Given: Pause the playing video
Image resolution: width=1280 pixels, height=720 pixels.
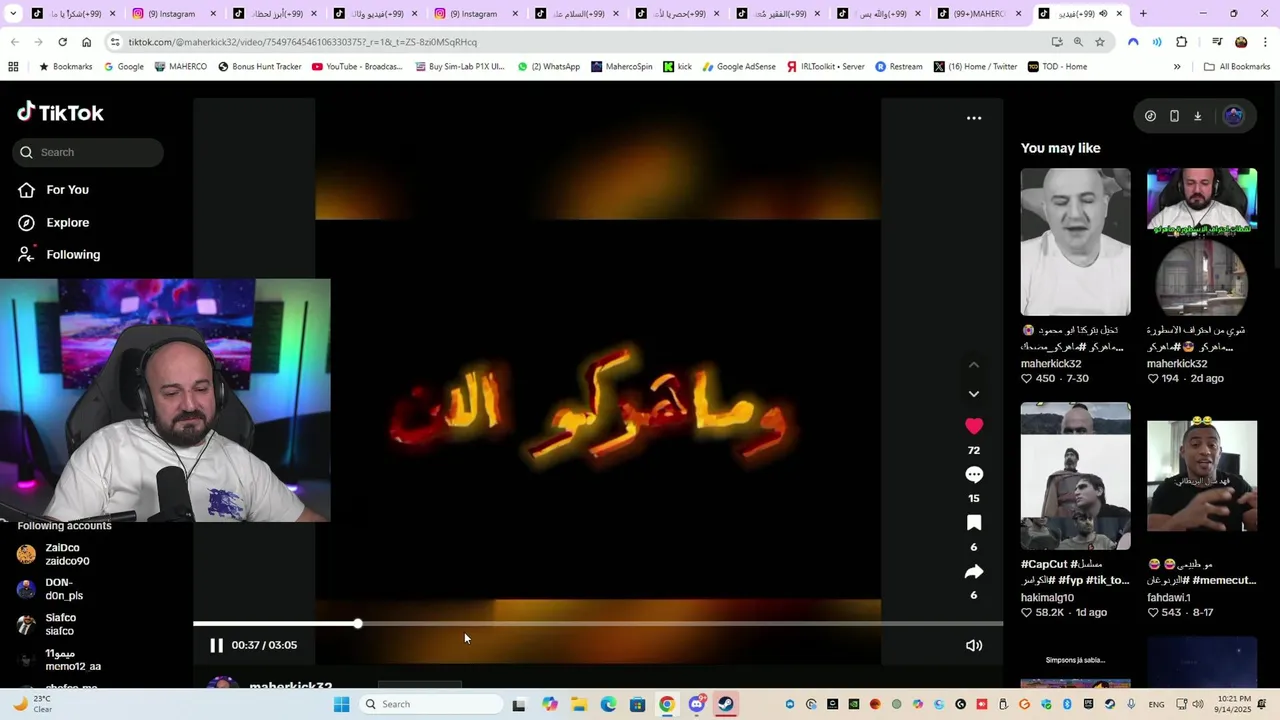Looking at the screenshot, I should tap(216, 645).
